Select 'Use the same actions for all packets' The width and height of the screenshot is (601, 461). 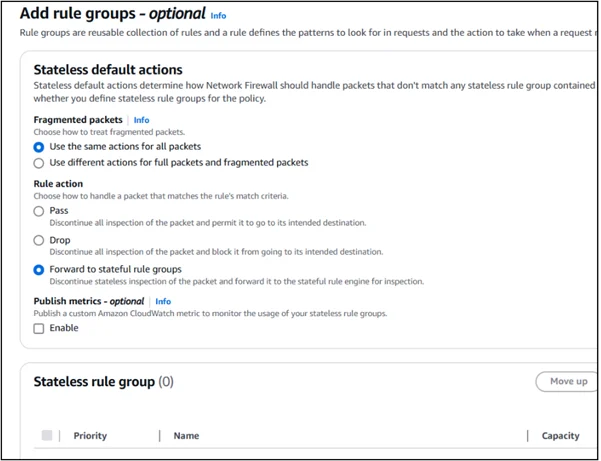tap(39, 147)
